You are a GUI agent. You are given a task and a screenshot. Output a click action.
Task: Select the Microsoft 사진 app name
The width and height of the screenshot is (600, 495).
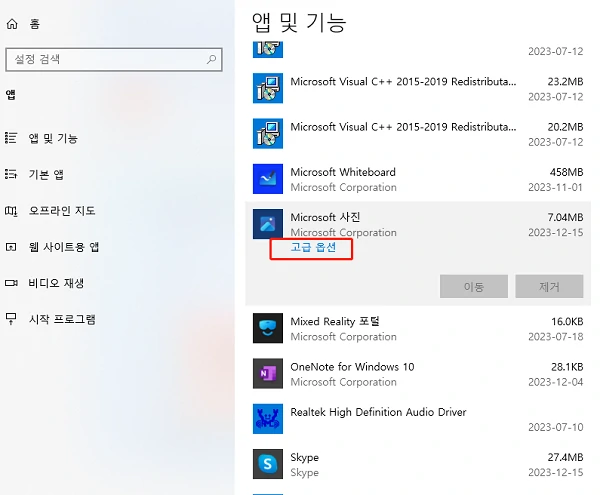[x=325, y=217]
